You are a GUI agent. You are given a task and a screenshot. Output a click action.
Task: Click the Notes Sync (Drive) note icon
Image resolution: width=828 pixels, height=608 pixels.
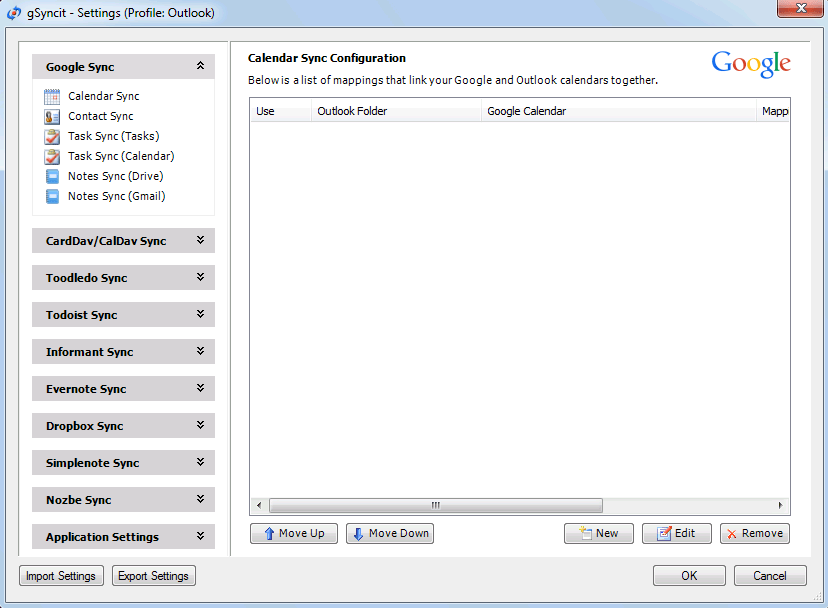point(52,176)
